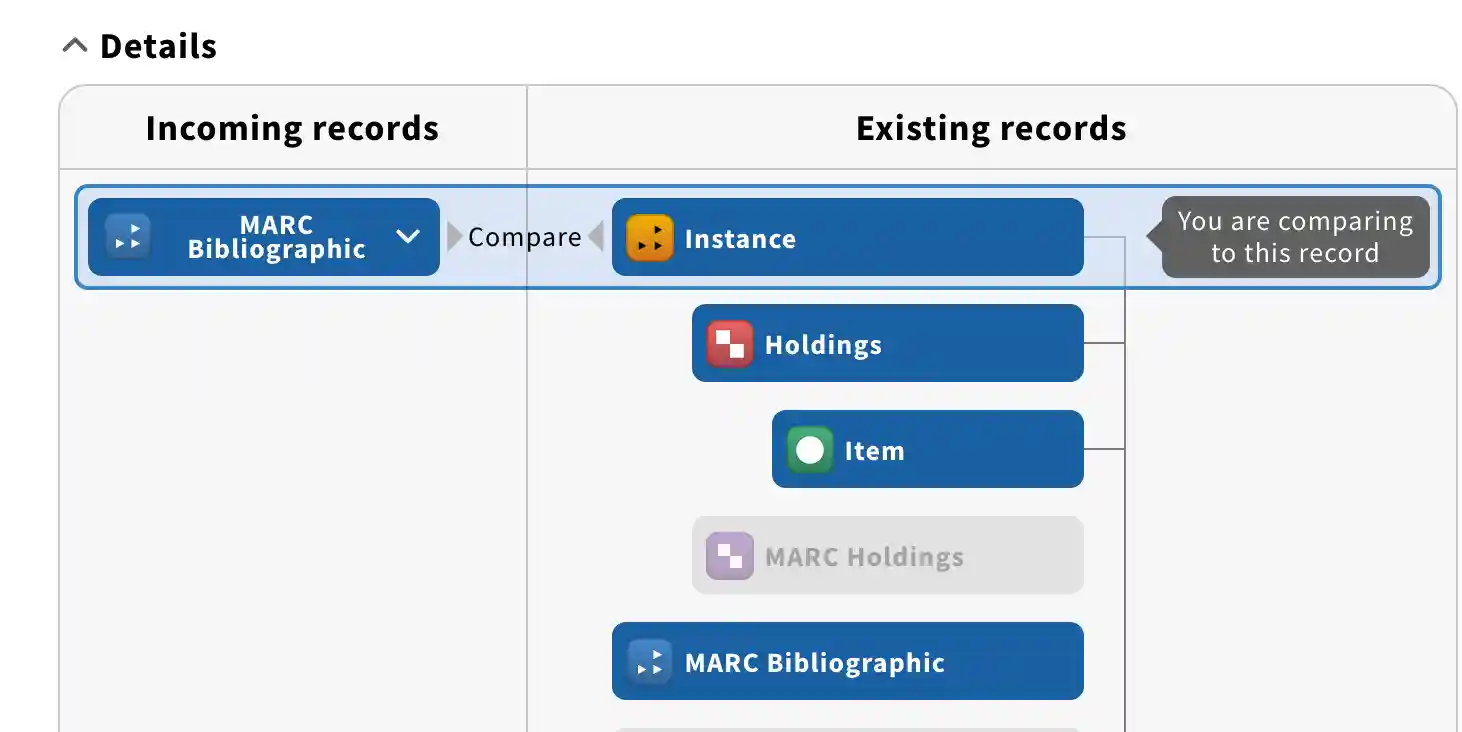
Task: Click the Compare label between records
Action: coord(524,237)
